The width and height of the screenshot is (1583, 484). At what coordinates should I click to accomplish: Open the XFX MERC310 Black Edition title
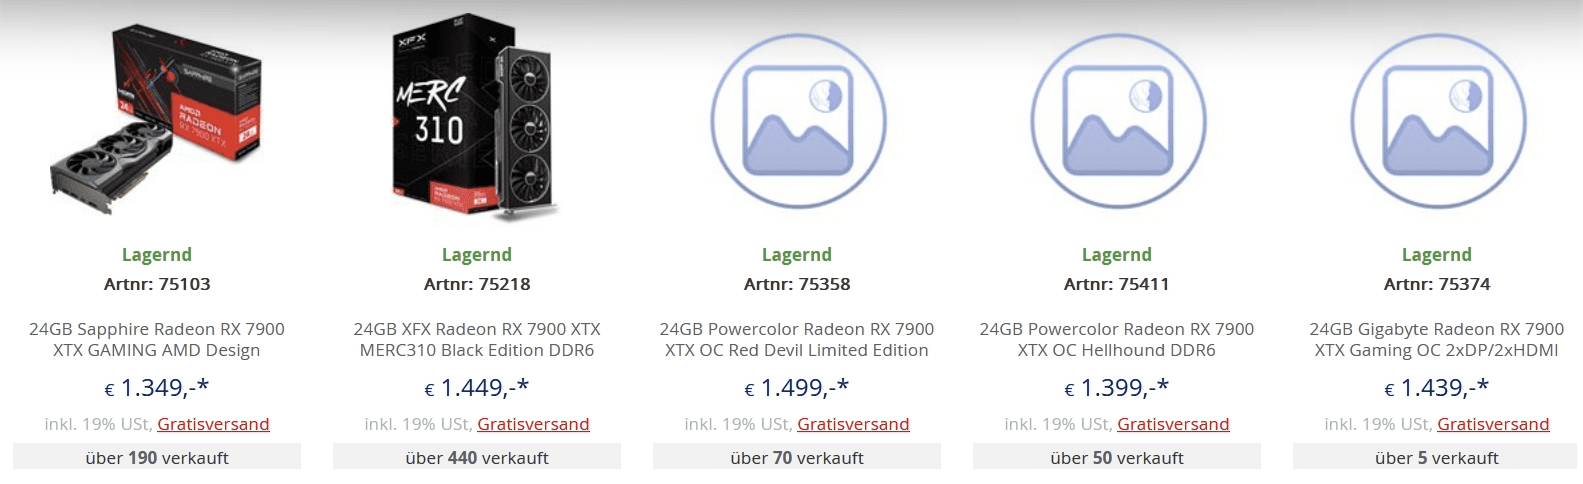coord(477,339)
